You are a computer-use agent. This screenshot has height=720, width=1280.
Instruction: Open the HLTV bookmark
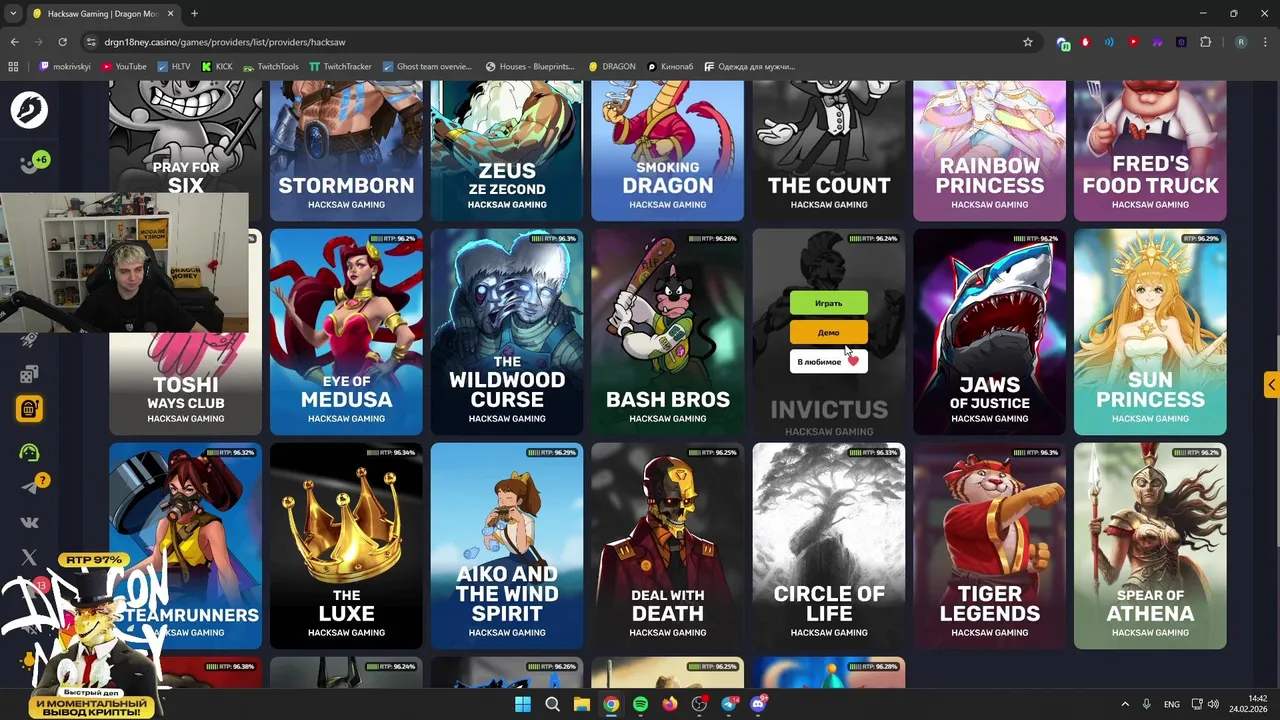pos(173,66)
